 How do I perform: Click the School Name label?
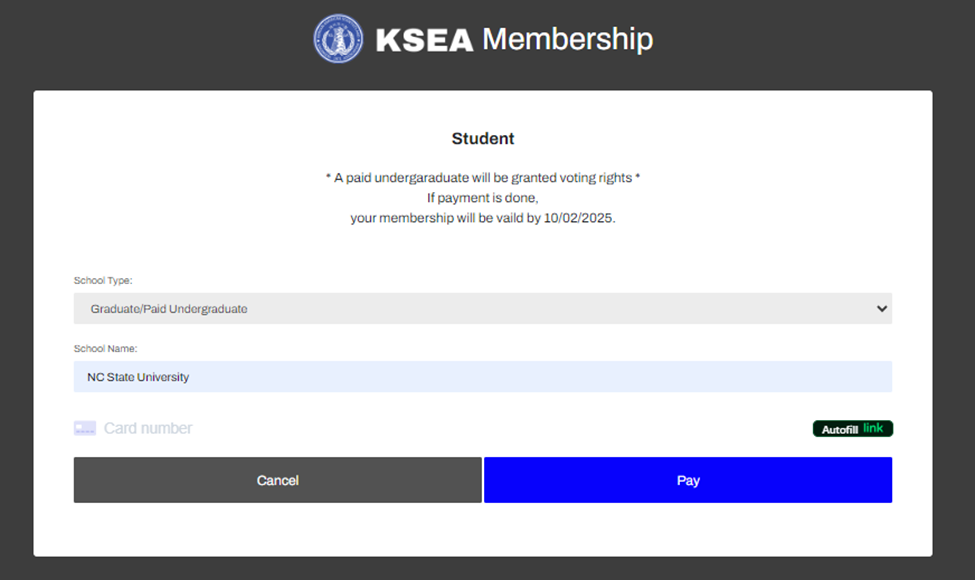pos(106,348)
